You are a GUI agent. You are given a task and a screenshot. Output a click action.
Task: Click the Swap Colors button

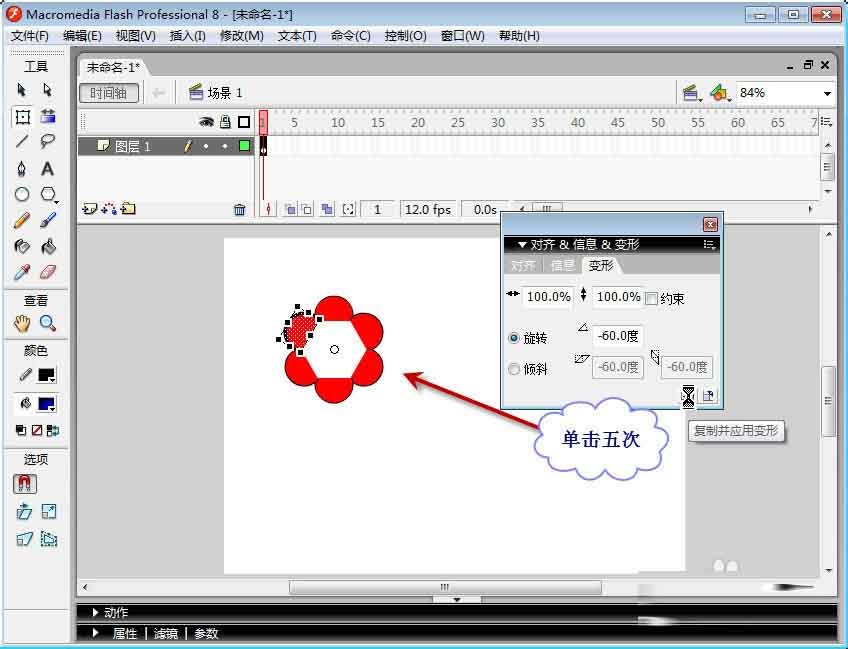[53, 430]
